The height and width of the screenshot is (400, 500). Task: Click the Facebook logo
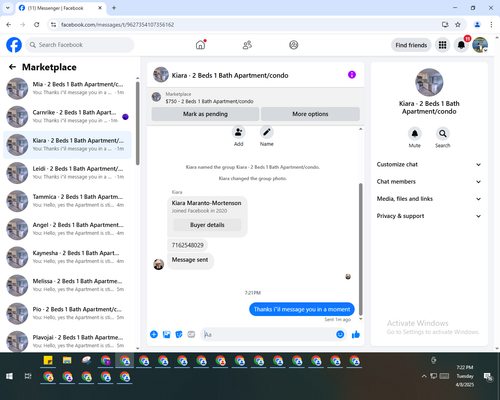(x=14, y=45)
